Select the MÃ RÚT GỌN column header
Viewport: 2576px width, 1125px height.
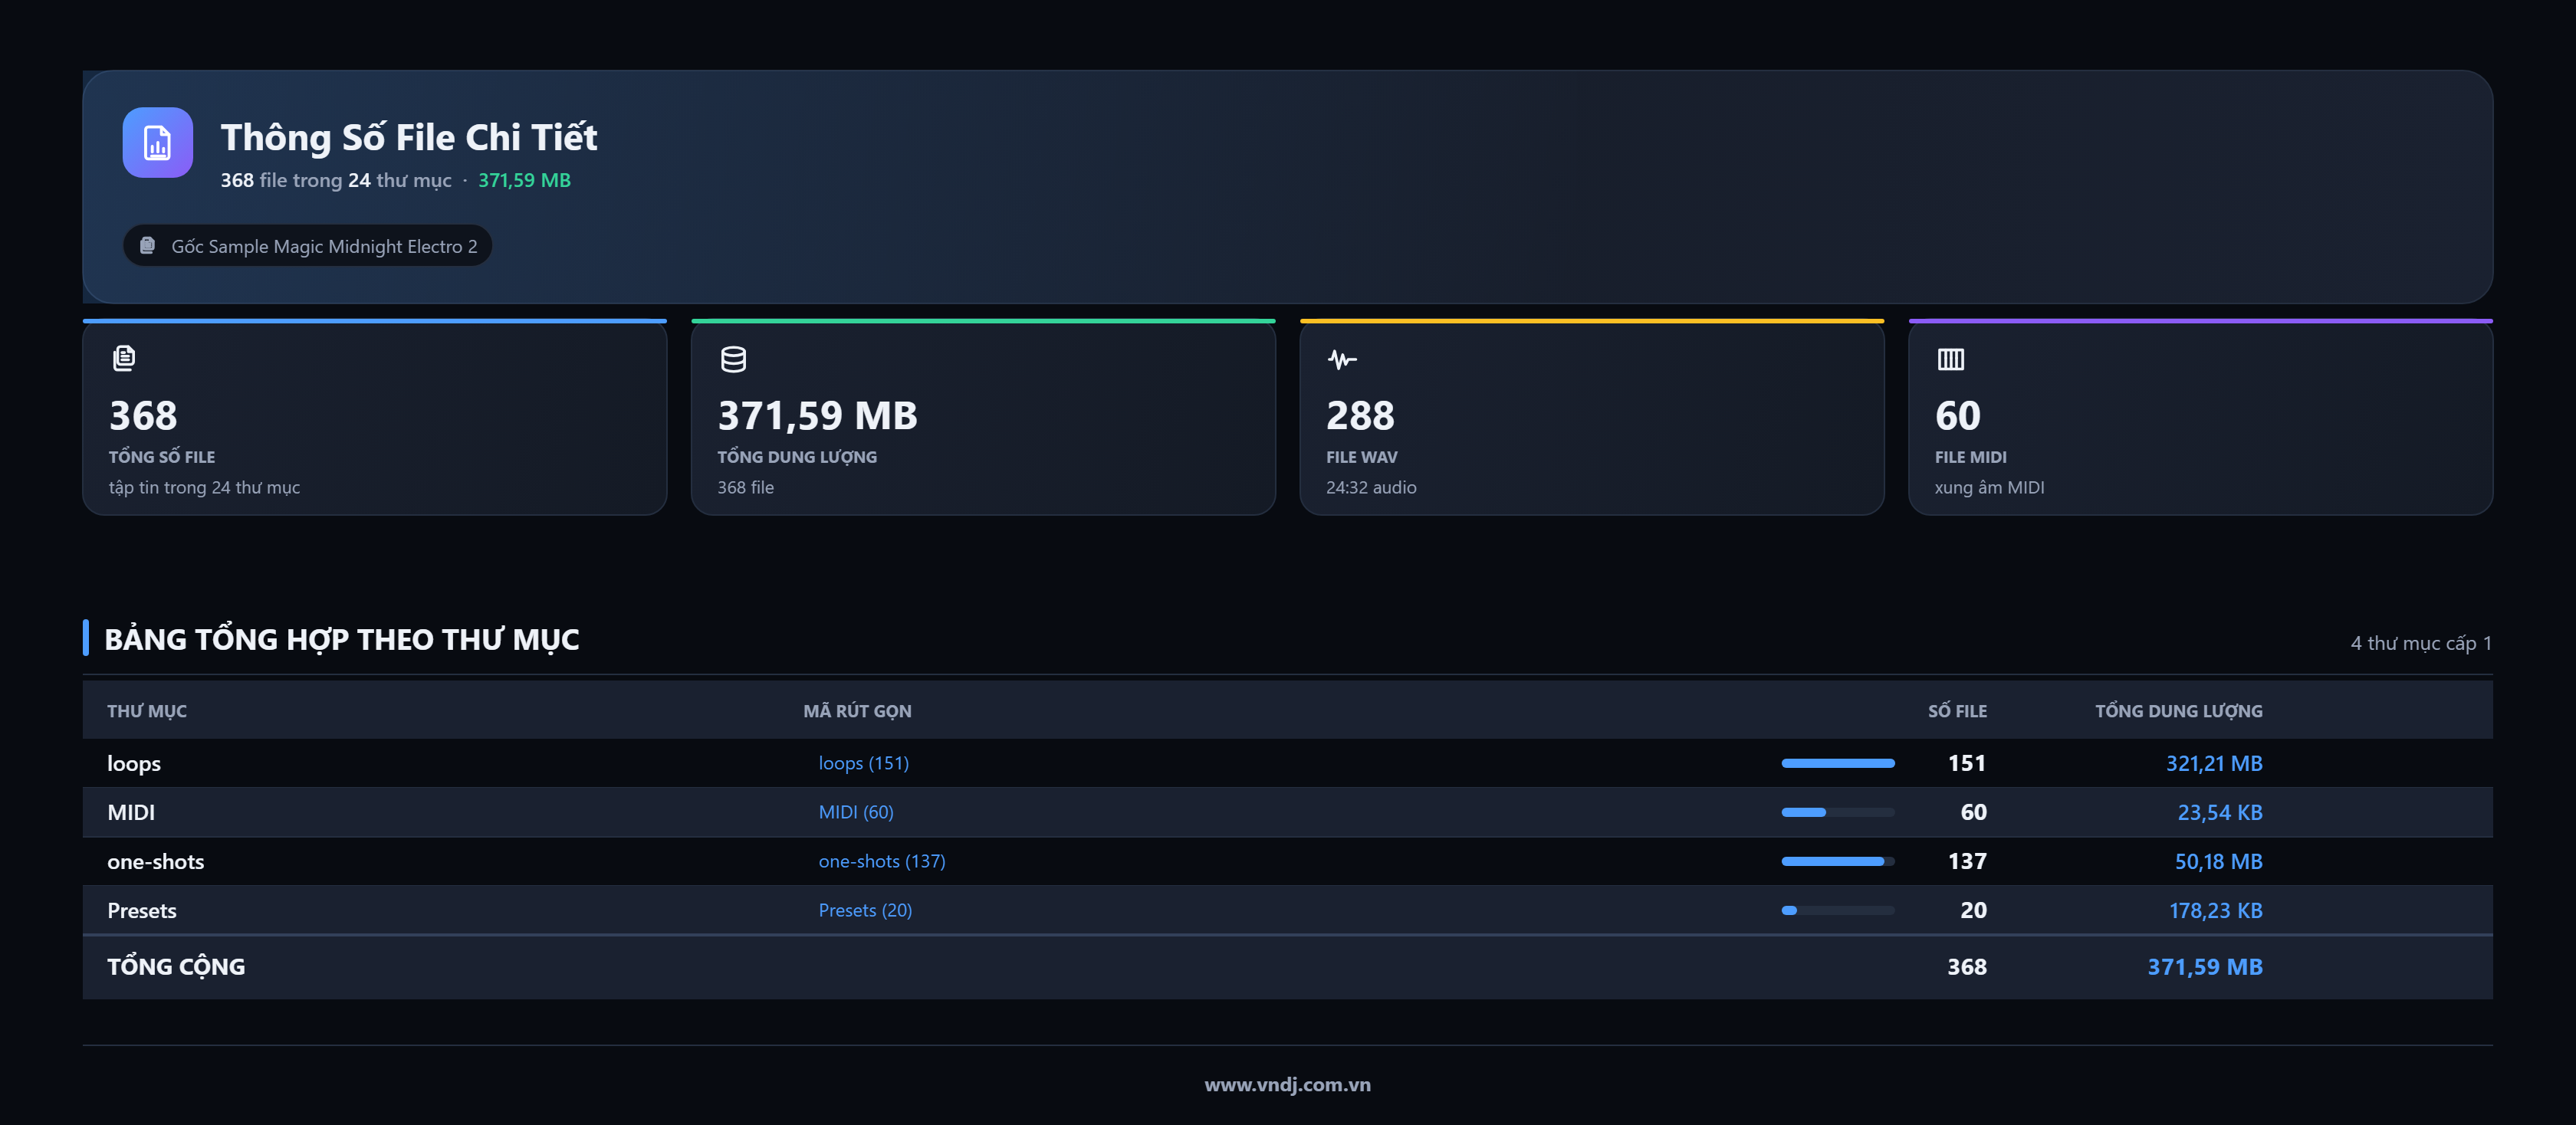point(857,711)
